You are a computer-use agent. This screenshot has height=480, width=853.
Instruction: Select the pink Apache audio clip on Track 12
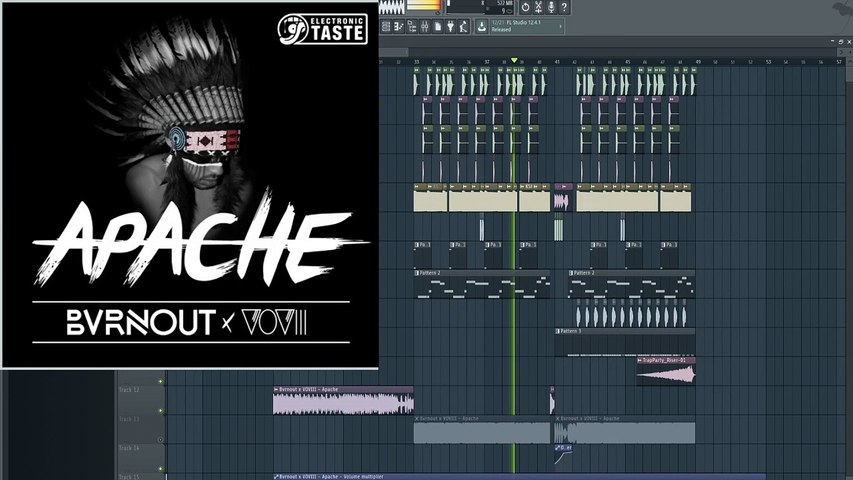tap(343, 401)
